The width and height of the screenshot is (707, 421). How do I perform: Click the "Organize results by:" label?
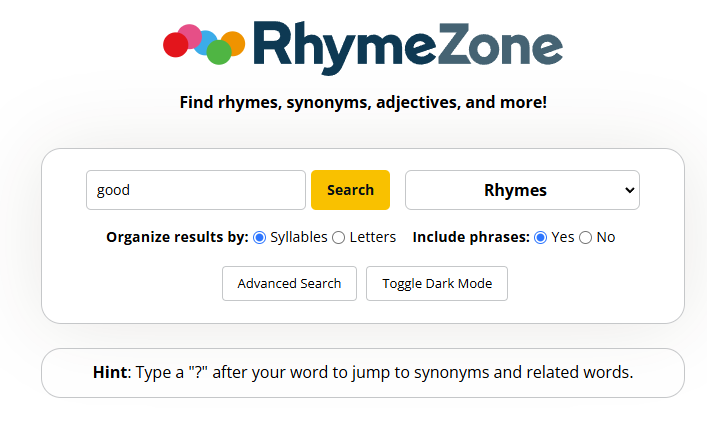coord(177,237)
